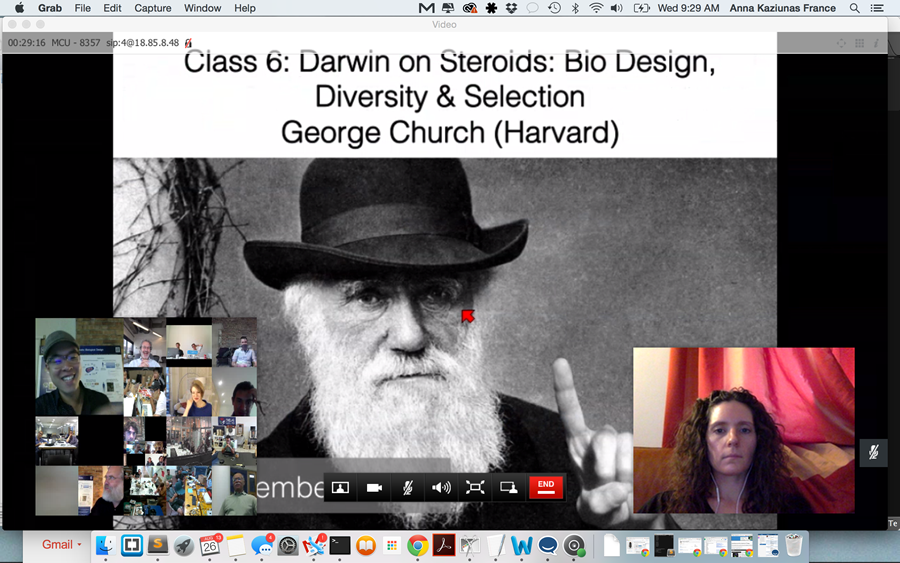Image resolution: width=900 pixels, height=563 pixels.
Task: Open the display mirroring menu bar icon
Action: pos(448,8)
